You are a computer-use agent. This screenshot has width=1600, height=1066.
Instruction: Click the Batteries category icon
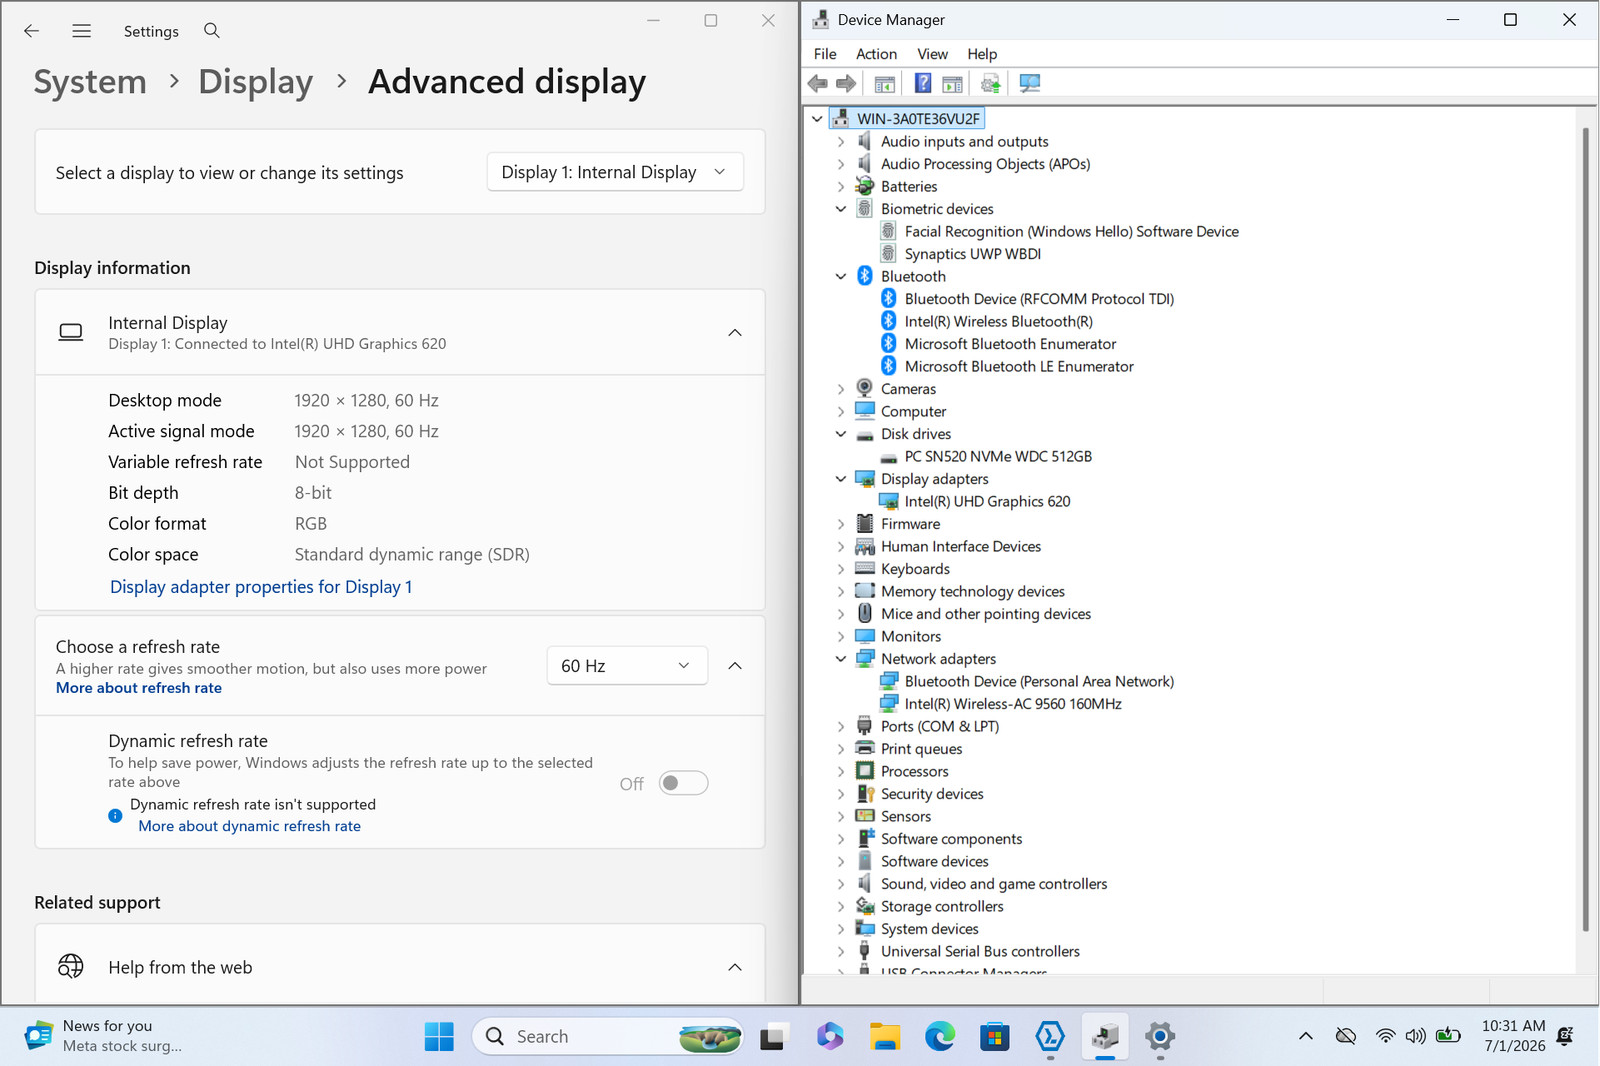click(865, 186)
